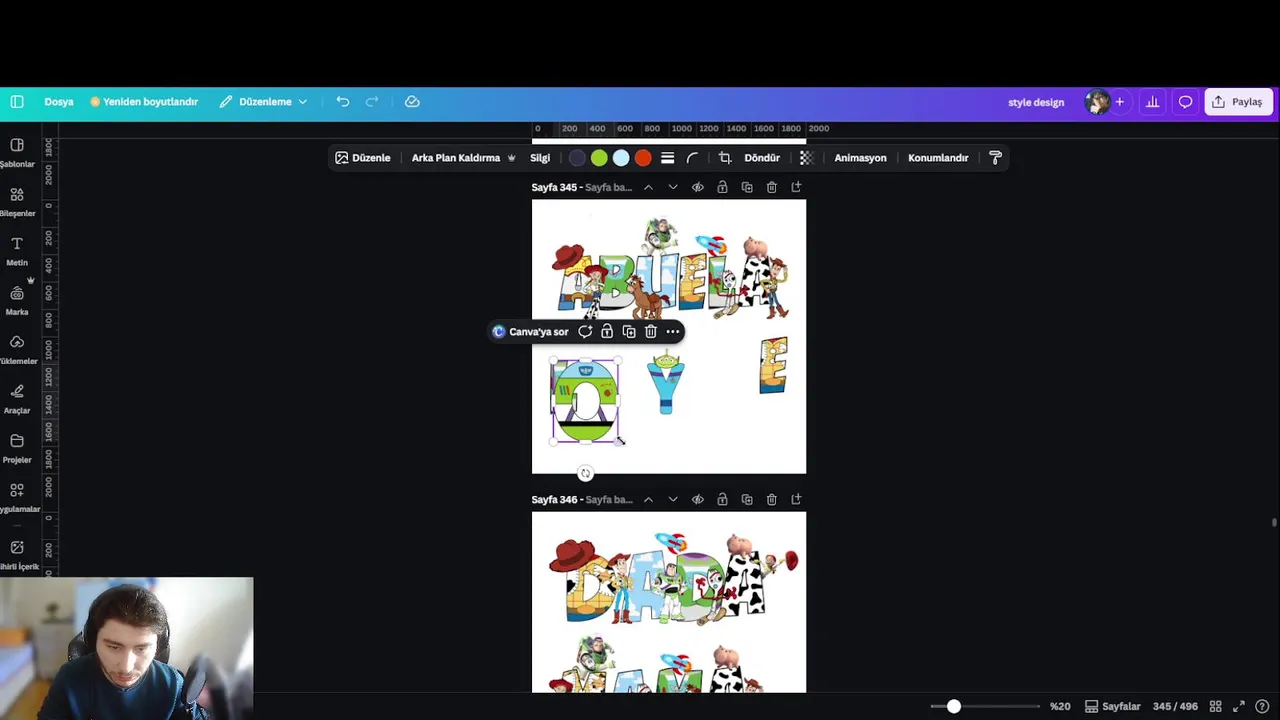1280x720 pixels.
Task: Move Sayfa 346 down with chevron
Action: coord(673,499)
